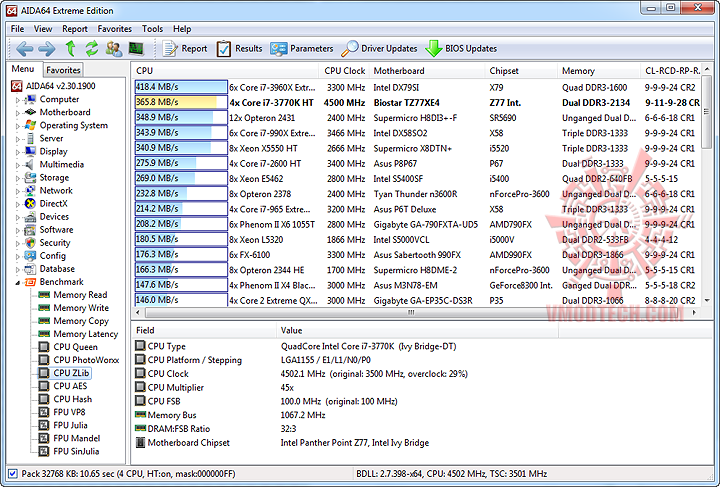Select the Database icon in tree
This screenshot has width=720, height=487.
(30, 269)
